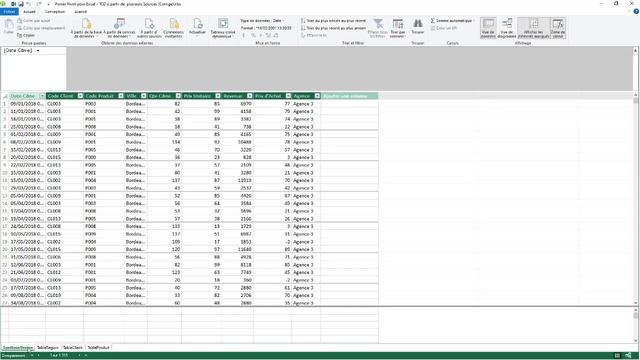Import data À partir de la base de données

click(x=86, y=28)
